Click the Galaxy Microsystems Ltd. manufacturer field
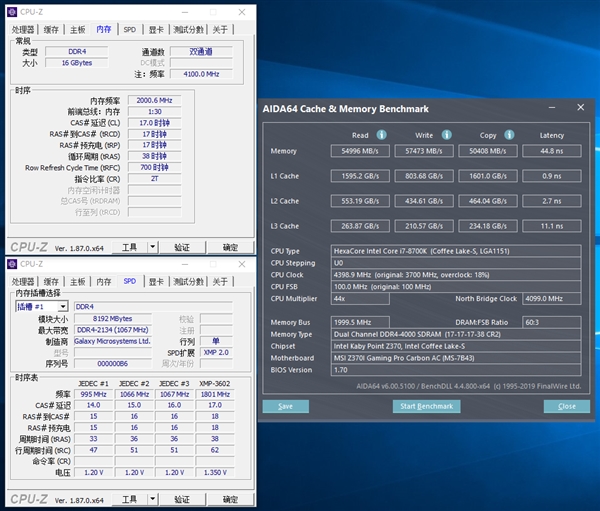 point(112,341)
